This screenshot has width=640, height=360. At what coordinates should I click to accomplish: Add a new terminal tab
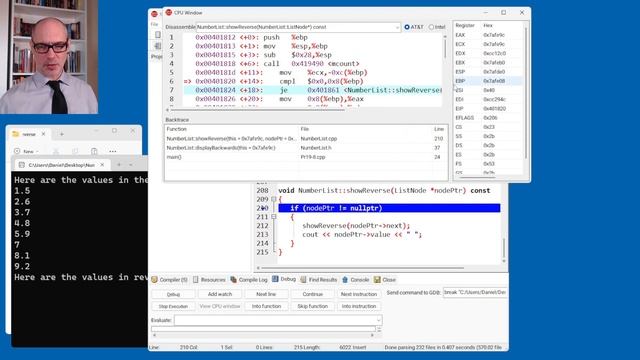[x=119, y=165]
